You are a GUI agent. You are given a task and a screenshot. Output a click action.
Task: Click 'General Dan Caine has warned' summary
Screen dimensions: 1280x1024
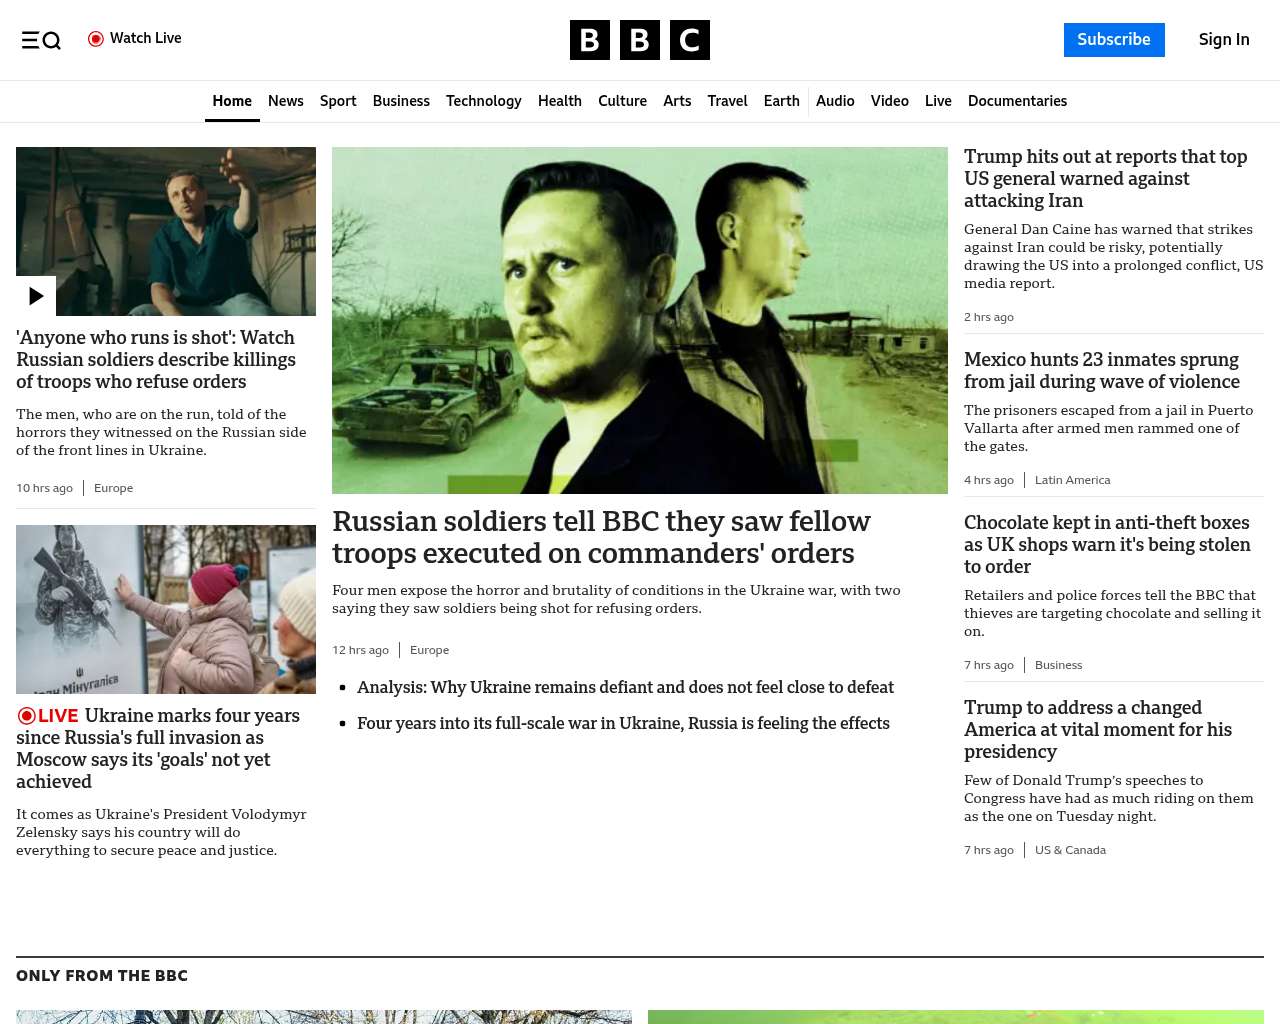point(1114,256)
